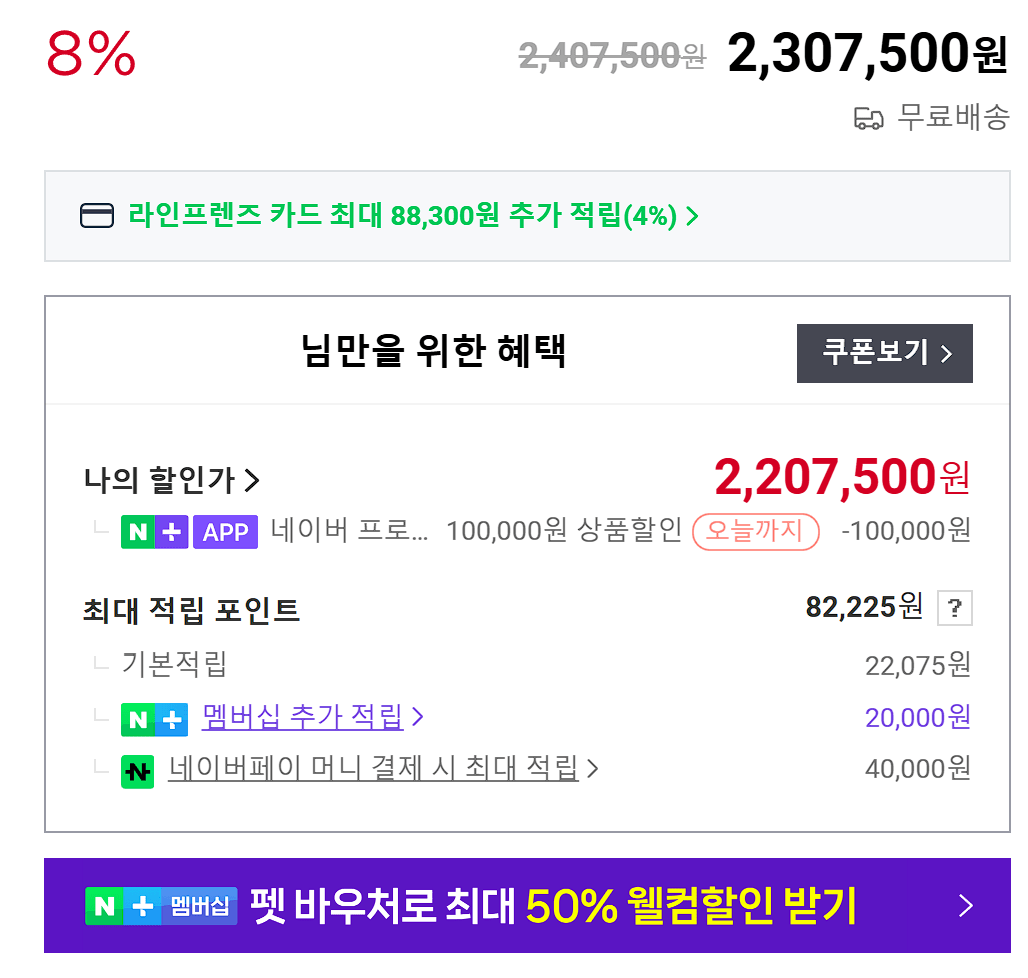Viewport: 1028px width, 978px height.
Task: Click the white arrow on the purple banner
Action: 965,905
